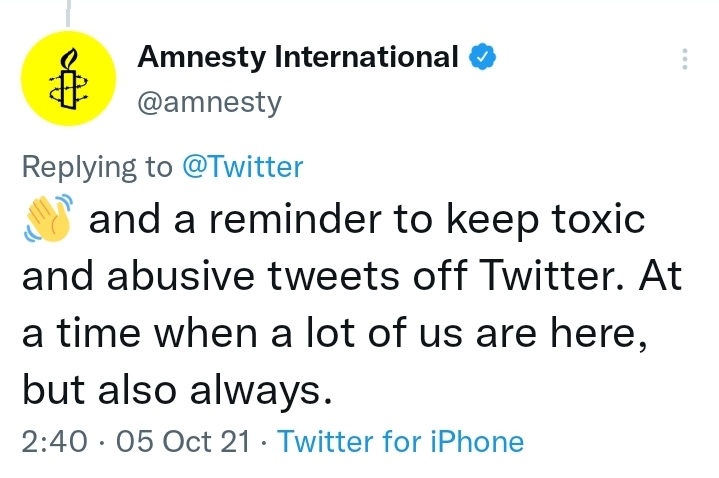Visit the @amnesty handle profile
This screenshot has width=719, height=478.
[x=209, y=102]
